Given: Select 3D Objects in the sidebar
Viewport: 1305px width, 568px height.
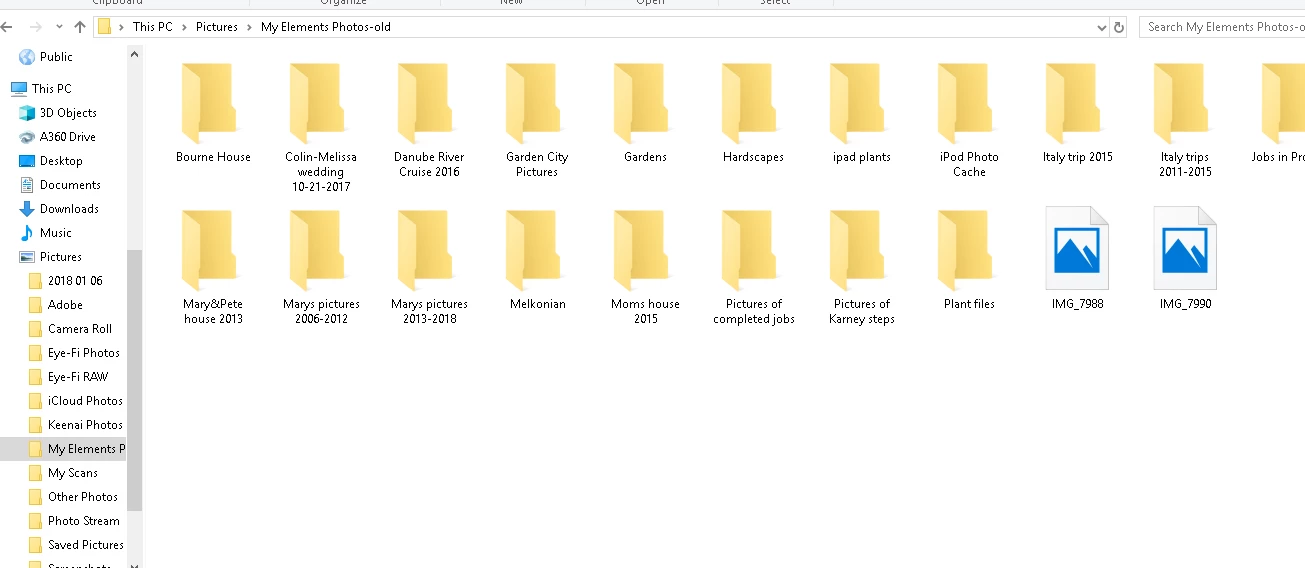Looking at the screenshot, I should coord(68,113).
